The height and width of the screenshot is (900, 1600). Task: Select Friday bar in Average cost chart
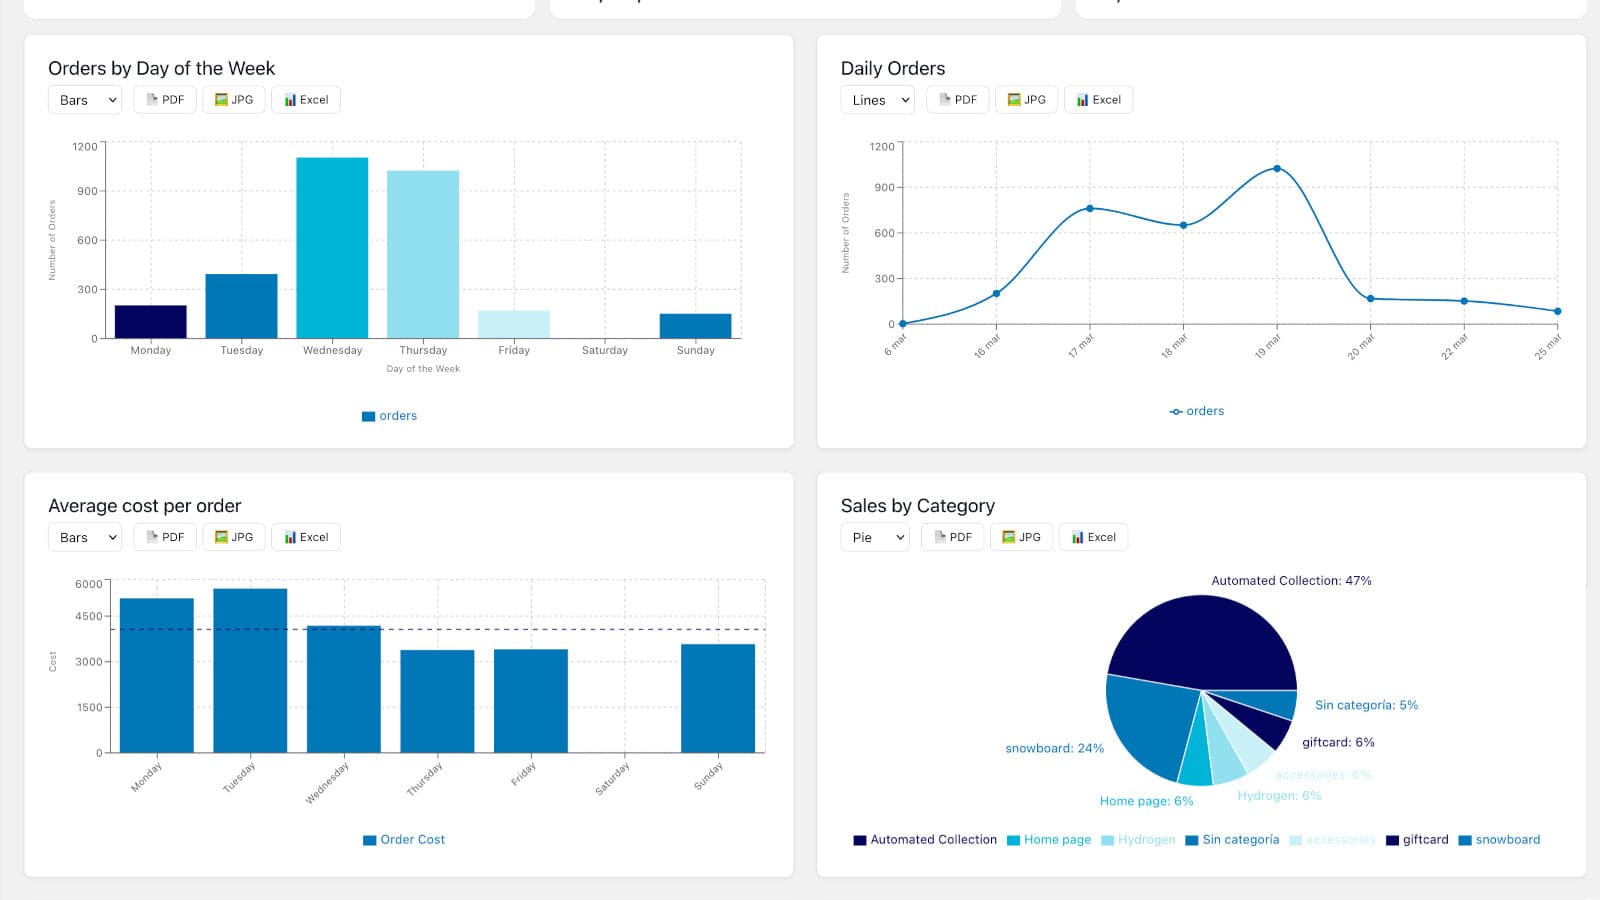(x=531, y=701)
